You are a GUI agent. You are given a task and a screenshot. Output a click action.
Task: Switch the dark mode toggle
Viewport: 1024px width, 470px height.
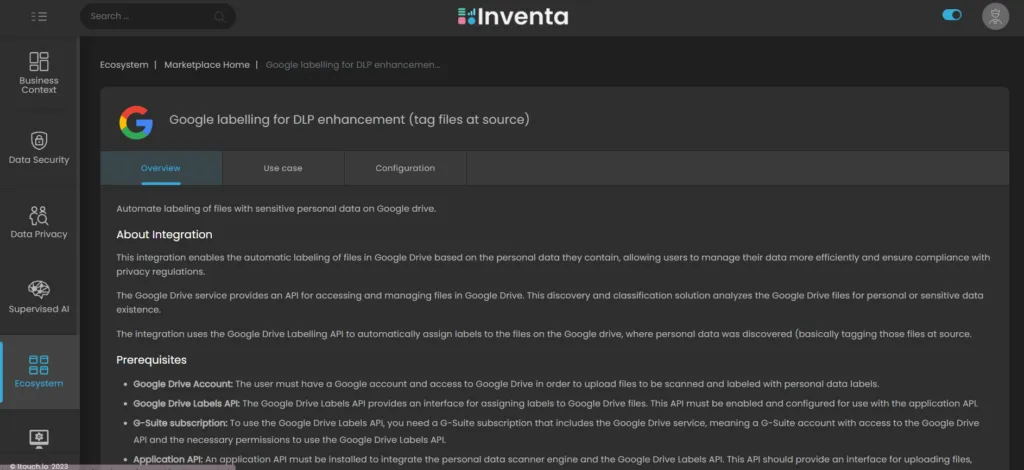[952, 15]
